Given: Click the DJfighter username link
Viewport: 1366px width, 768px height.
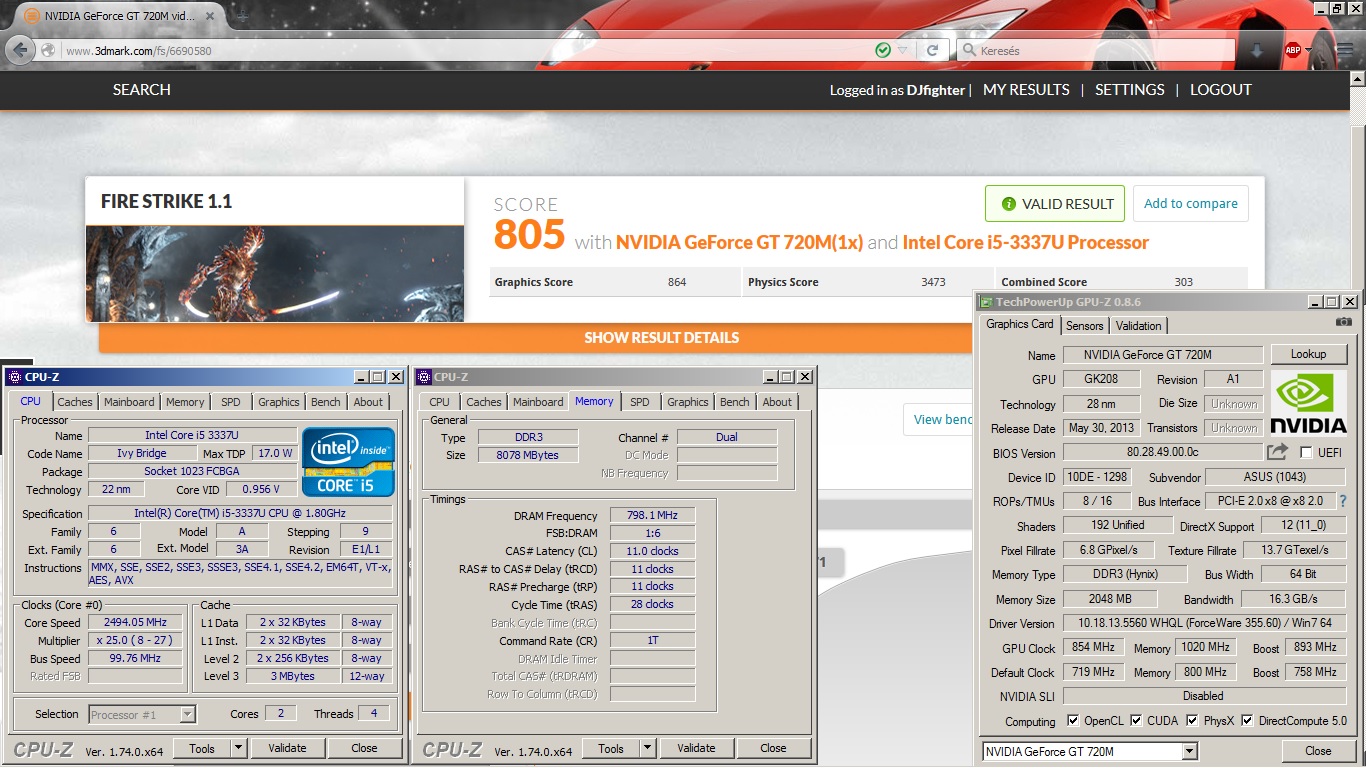Looking at the screenshot, I should click(x=936, y=90).
